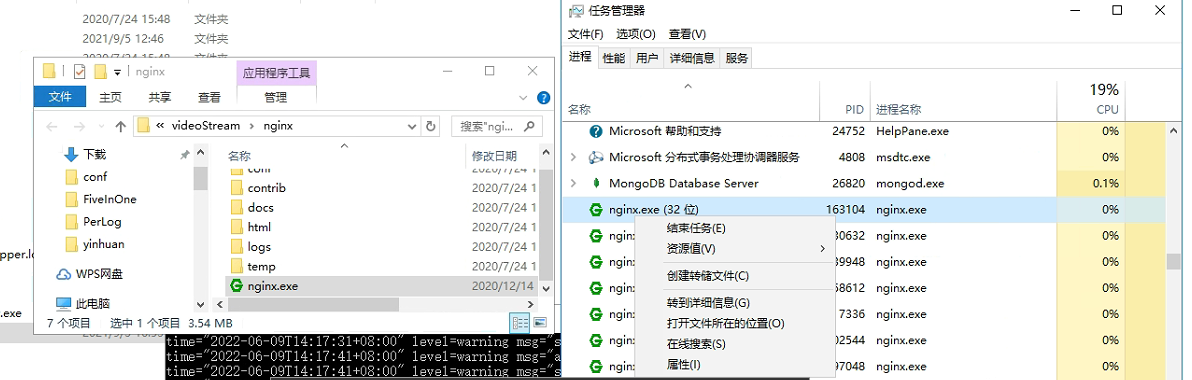This screenshot has height=380, width=1192.
Task: Open the recent locations dropdown arrow
Action: point(100,126)
